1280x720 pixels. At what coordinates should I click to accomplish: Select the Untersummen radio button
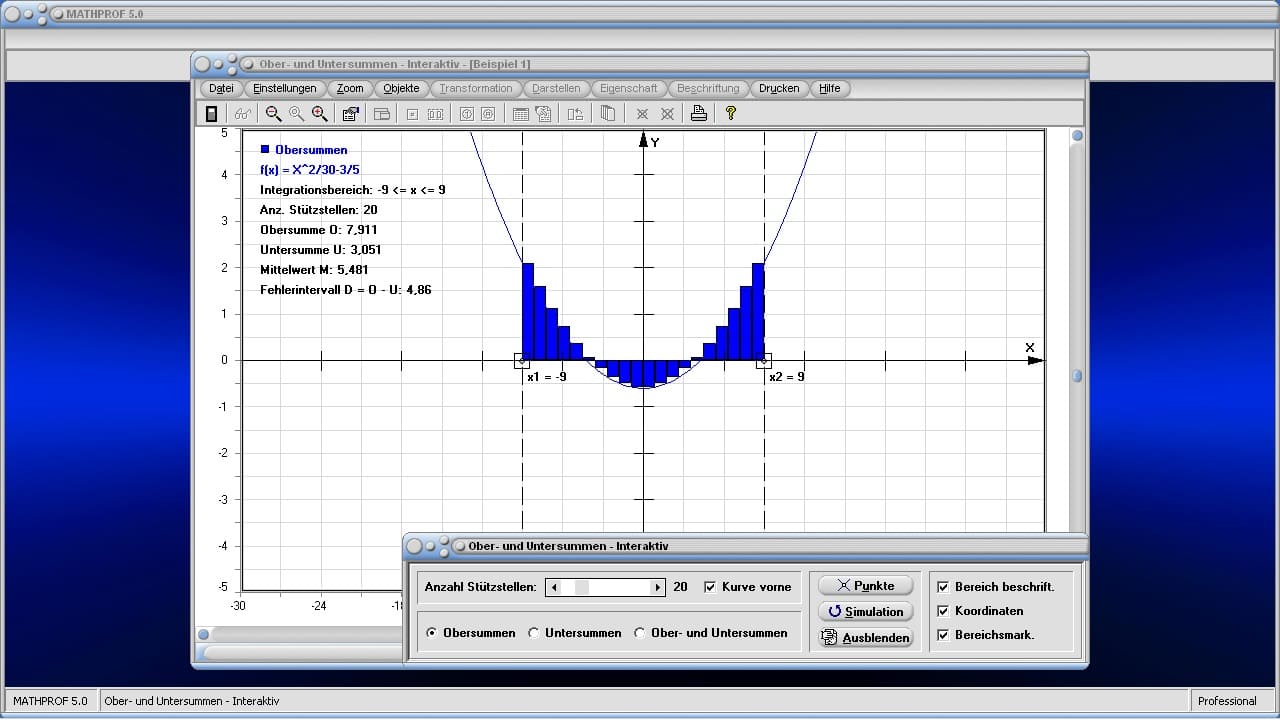click(x=534, y=633)
